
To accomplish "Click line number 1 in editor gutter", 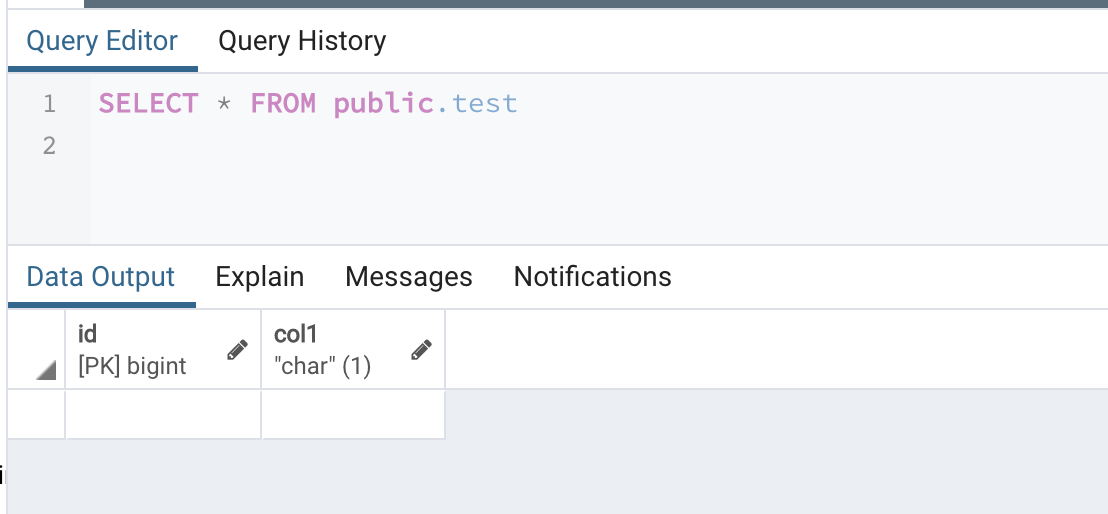I will [49, 104].
